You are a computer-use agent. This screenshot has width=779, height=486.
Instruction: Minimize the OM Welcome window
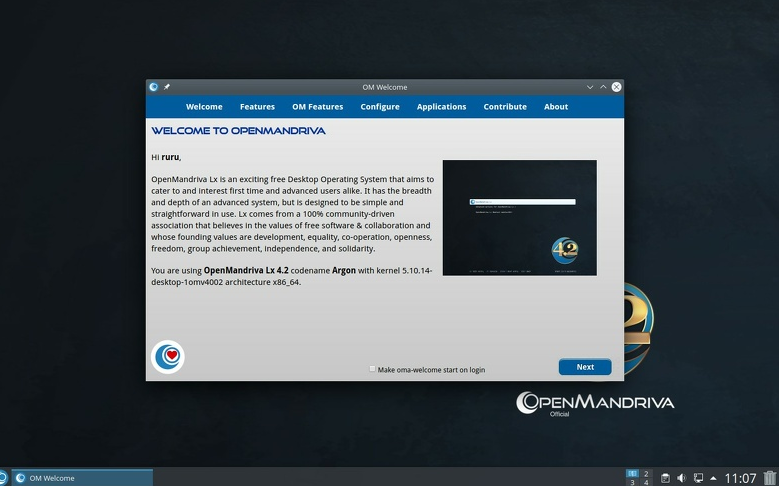590,87
